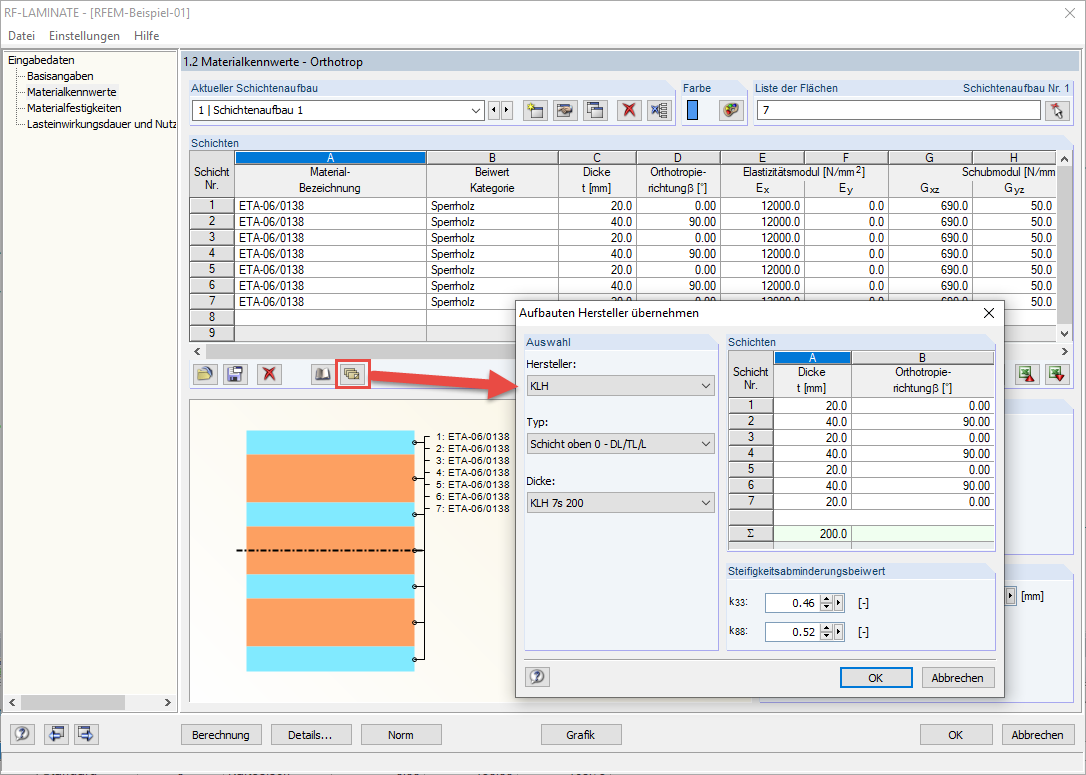The width and height of the screenshot is (1086, 775).
Task: Click OK in Hersteller dialog
Action: (x=876, y=677)
